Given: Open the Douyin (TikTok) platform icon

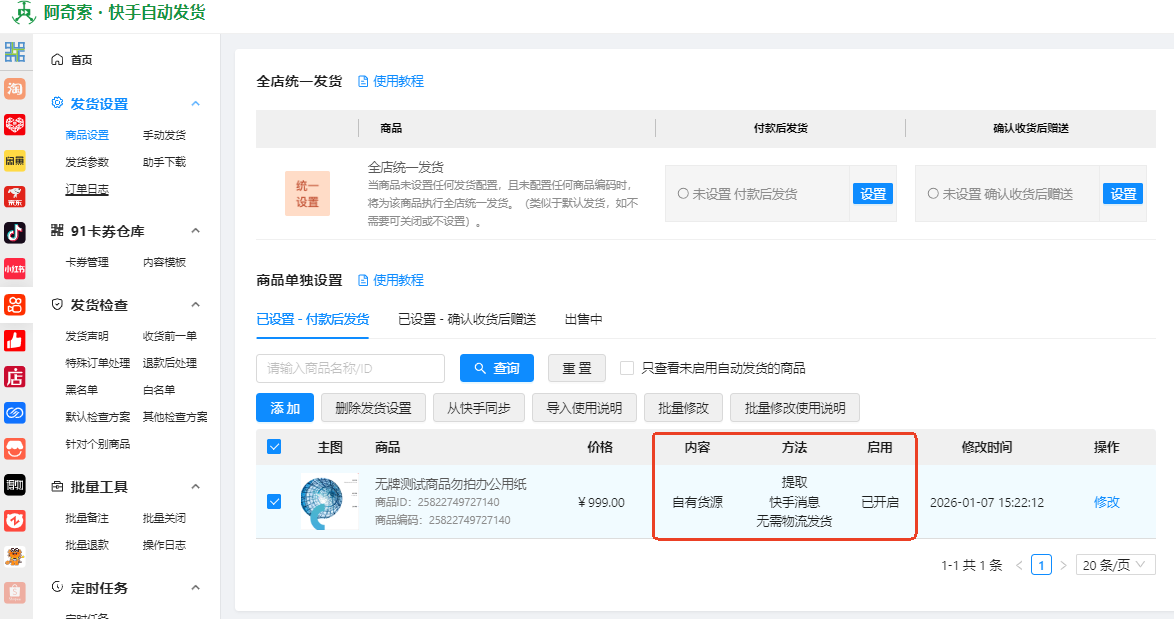Looking at the screenshot, I should coord(15,233).
